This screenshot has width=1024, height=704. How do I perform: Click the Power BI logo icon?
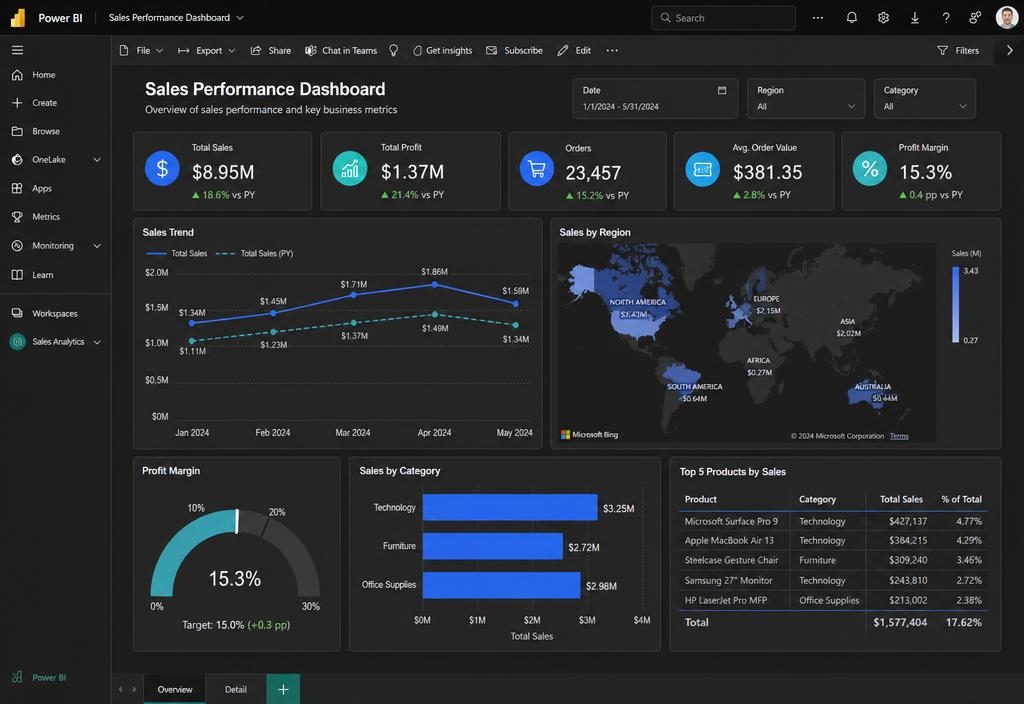(18, 18)
